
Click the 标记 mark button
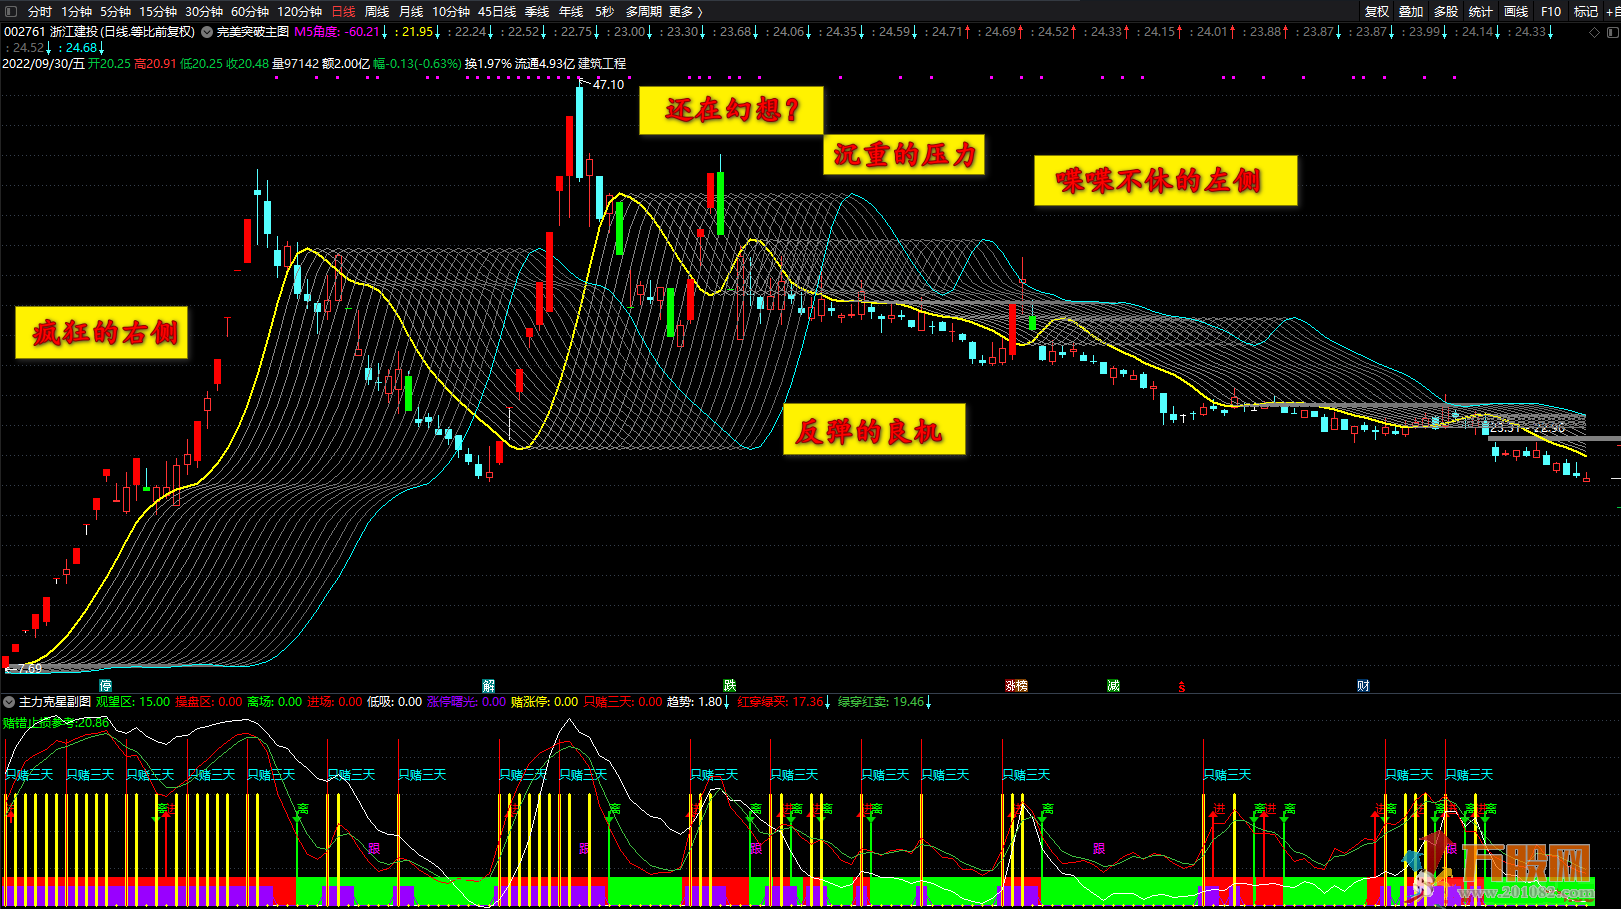coord(1586,11)
